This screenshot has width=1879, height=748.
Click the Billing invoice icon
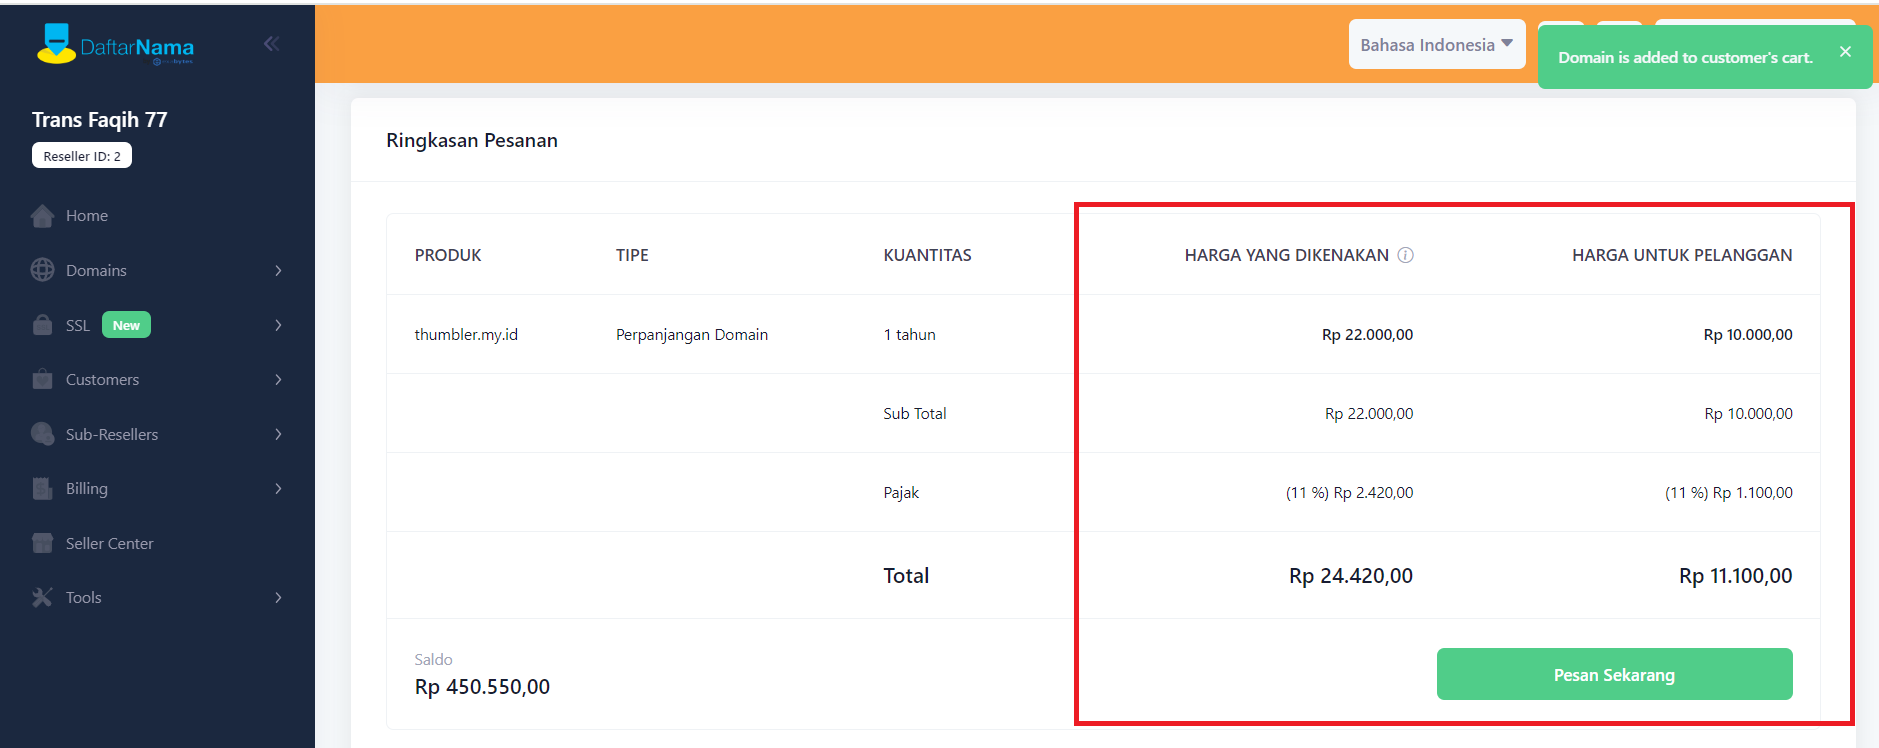pyautogui.click(x=42, y=489)
